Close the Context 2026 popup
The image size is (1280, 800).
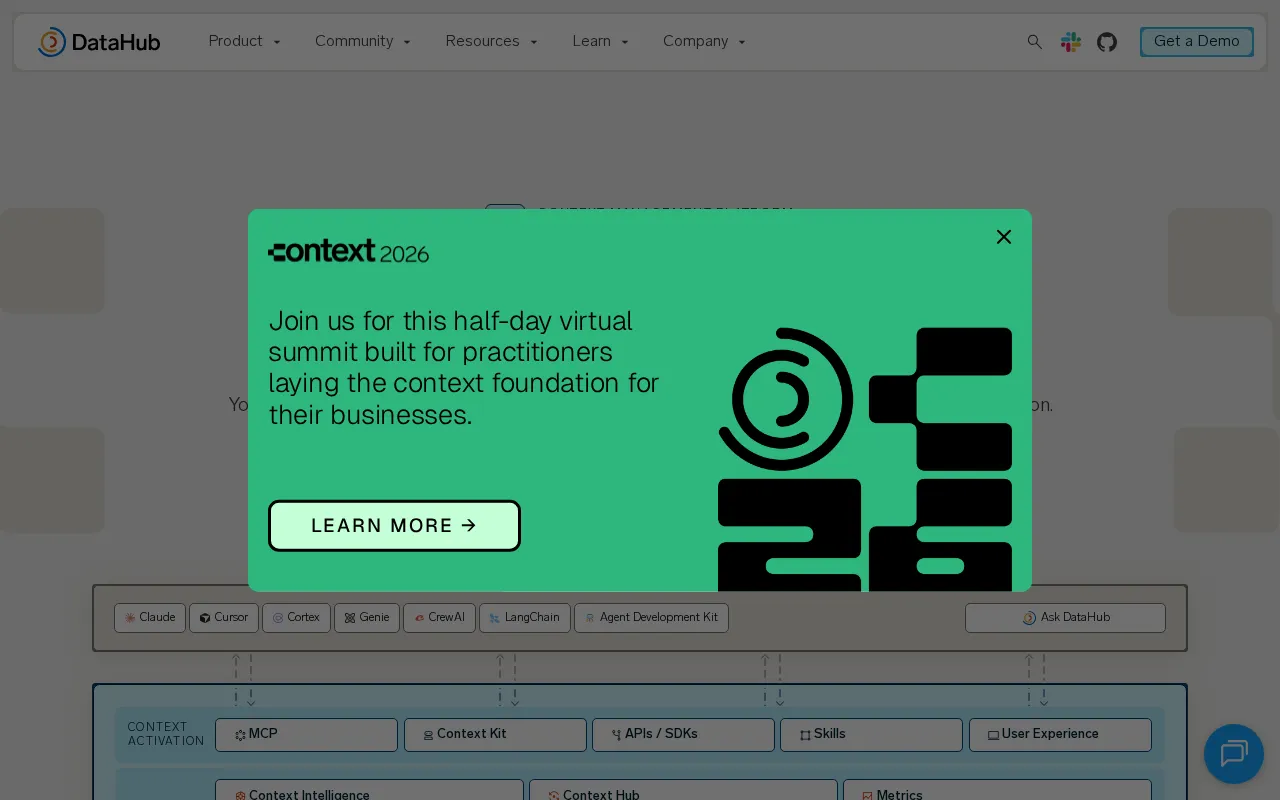point(1004,237)
